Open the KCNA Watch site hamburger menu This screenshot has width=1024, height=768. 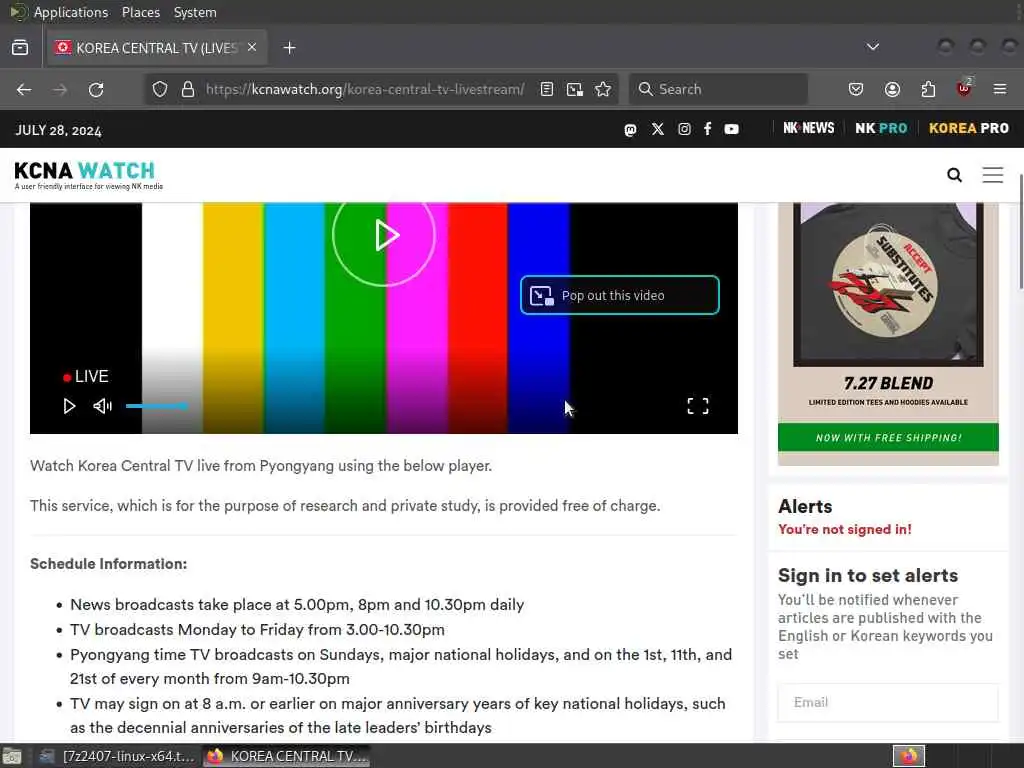pos(993,175)
